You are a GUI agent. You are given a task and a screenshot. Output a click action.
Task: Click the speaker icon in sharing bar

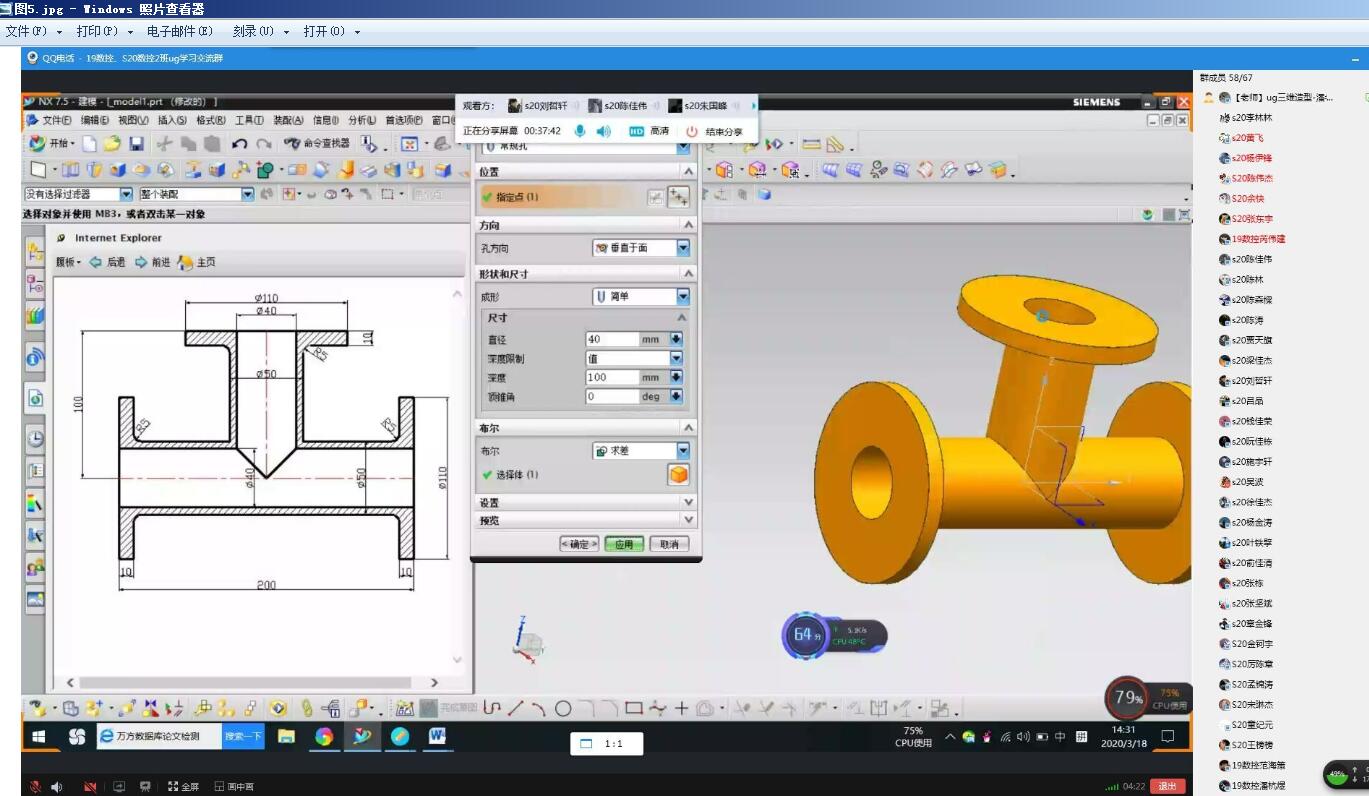603,131
